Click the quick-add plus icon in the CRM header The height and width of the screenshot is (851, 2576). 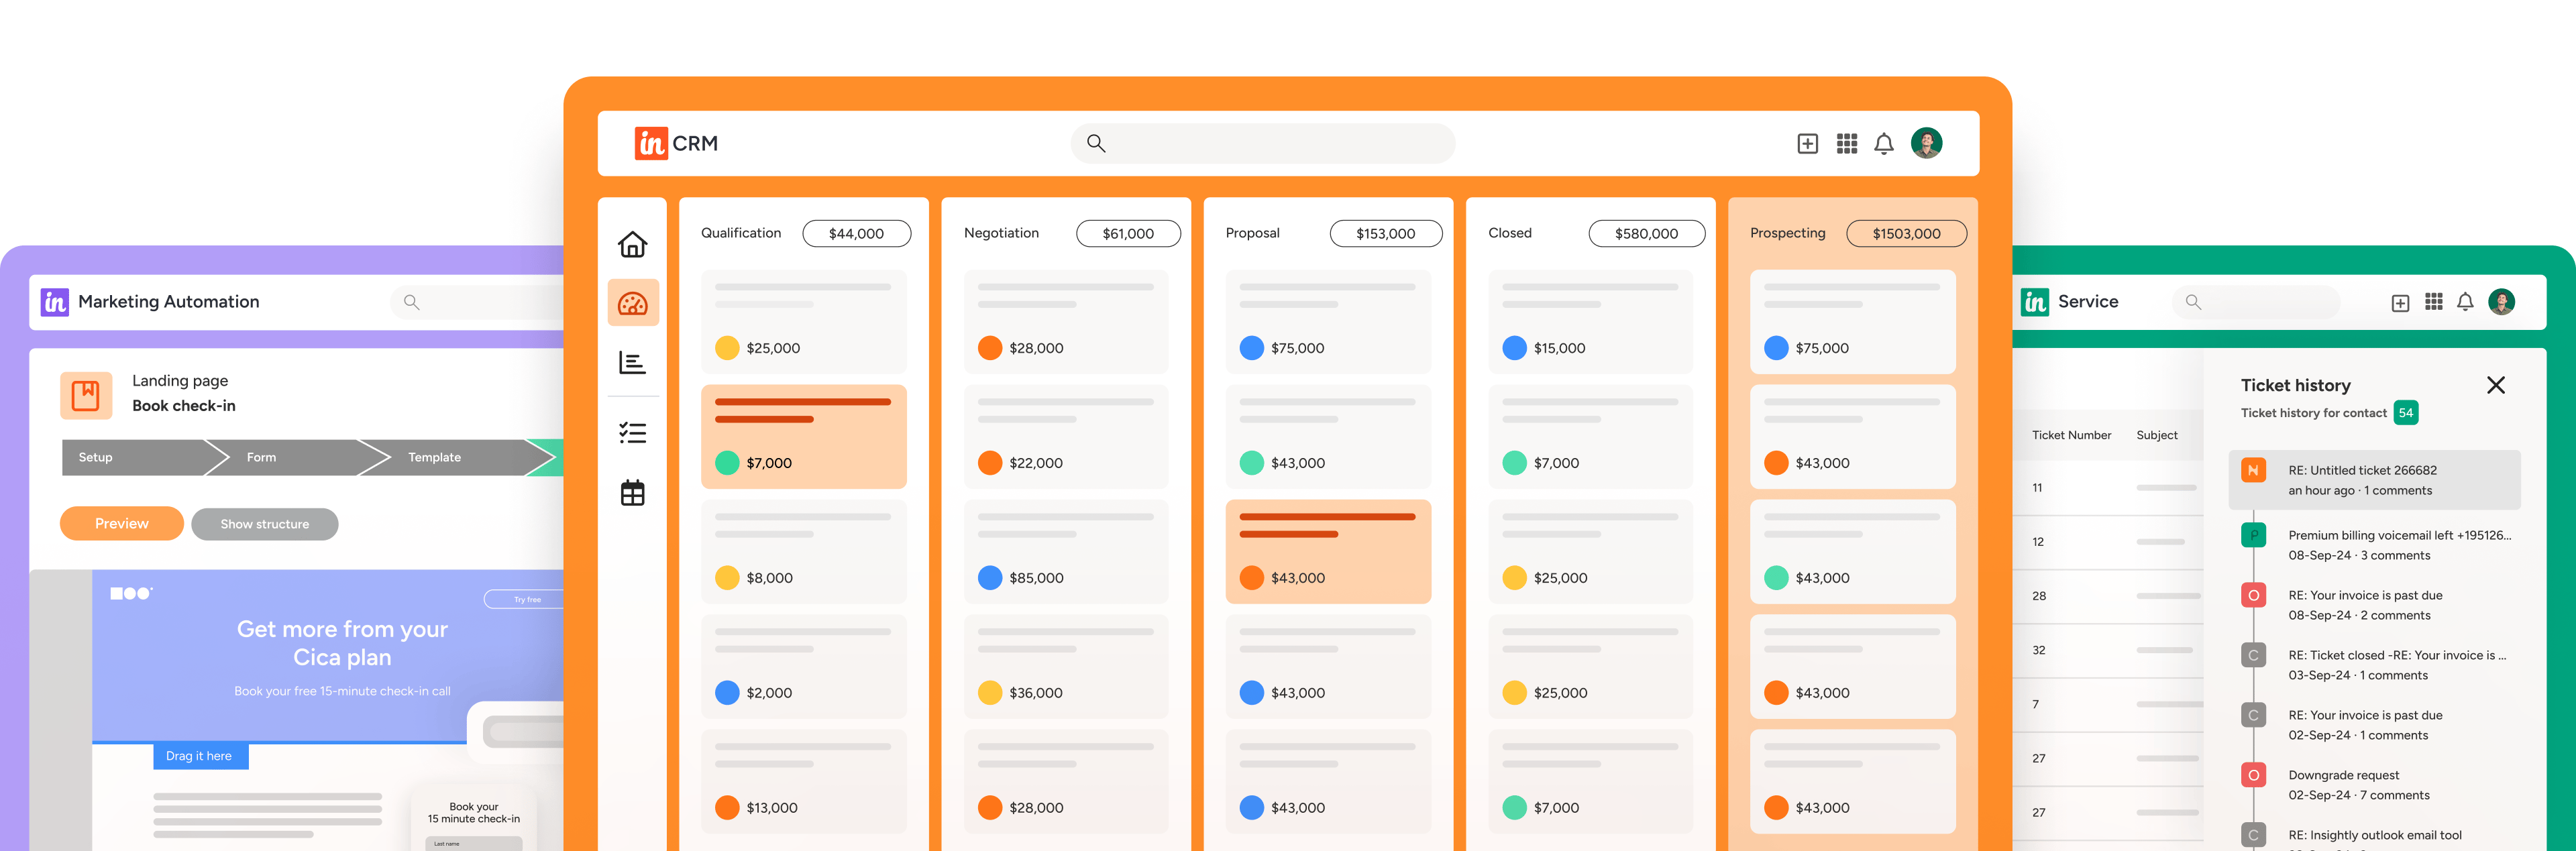[1807, 143]
